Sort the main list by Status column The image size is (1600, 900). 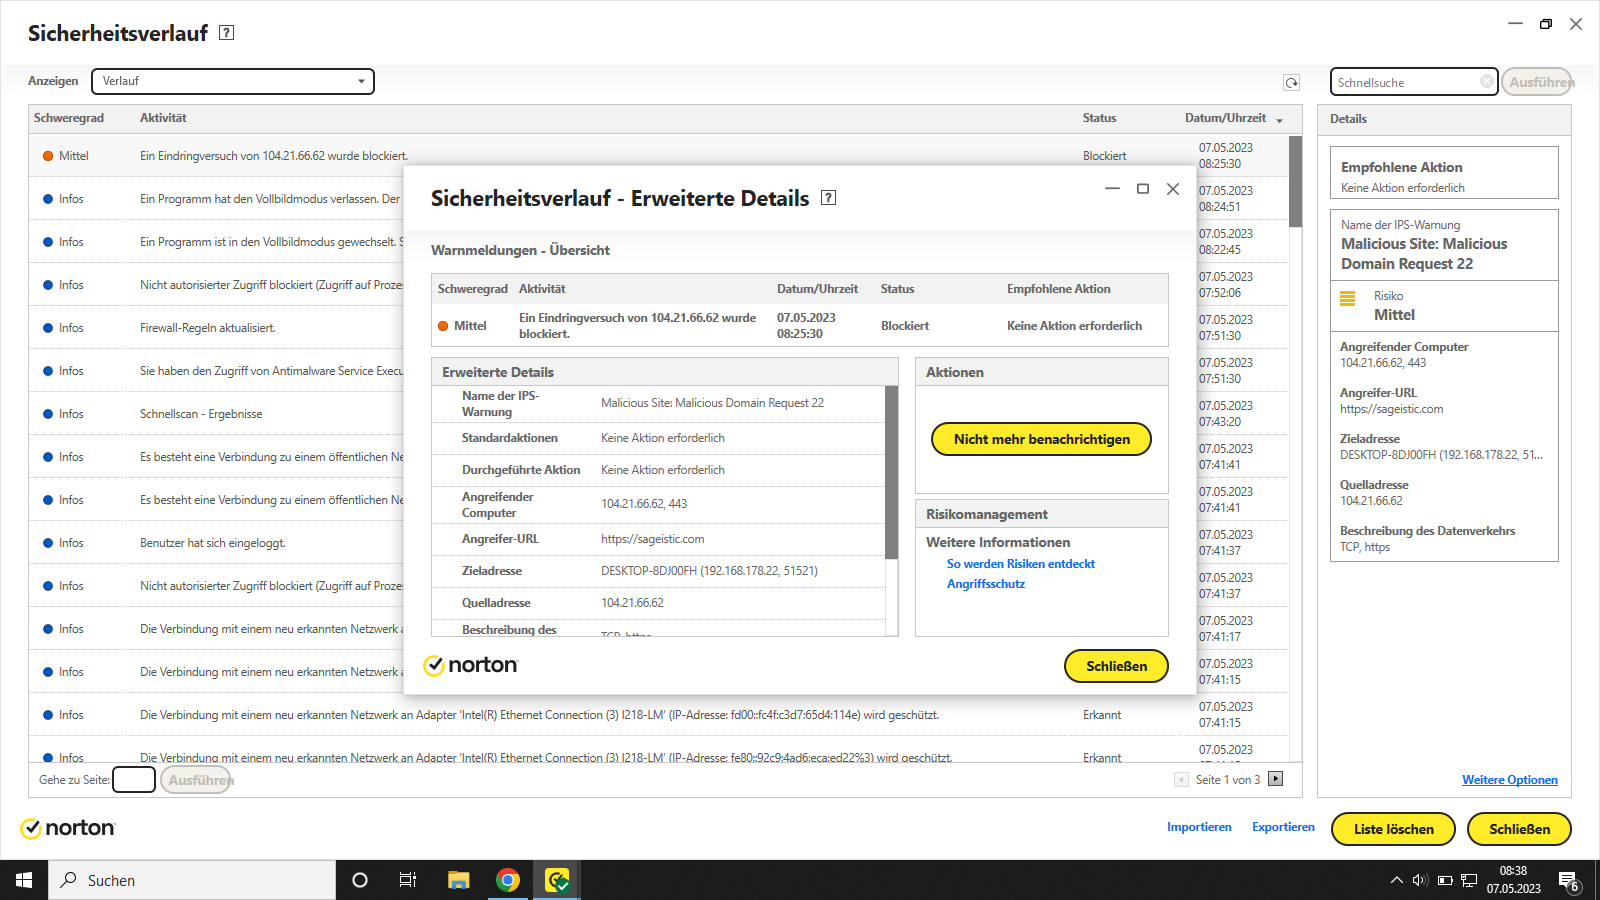pyautogui.click(x=1099, y=118)
